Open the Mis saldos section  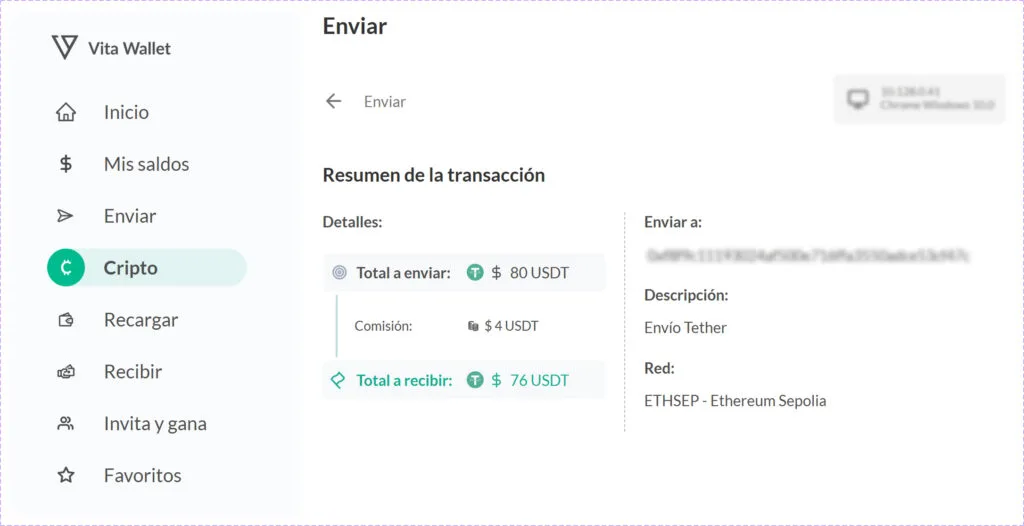[x=146, y=164]
